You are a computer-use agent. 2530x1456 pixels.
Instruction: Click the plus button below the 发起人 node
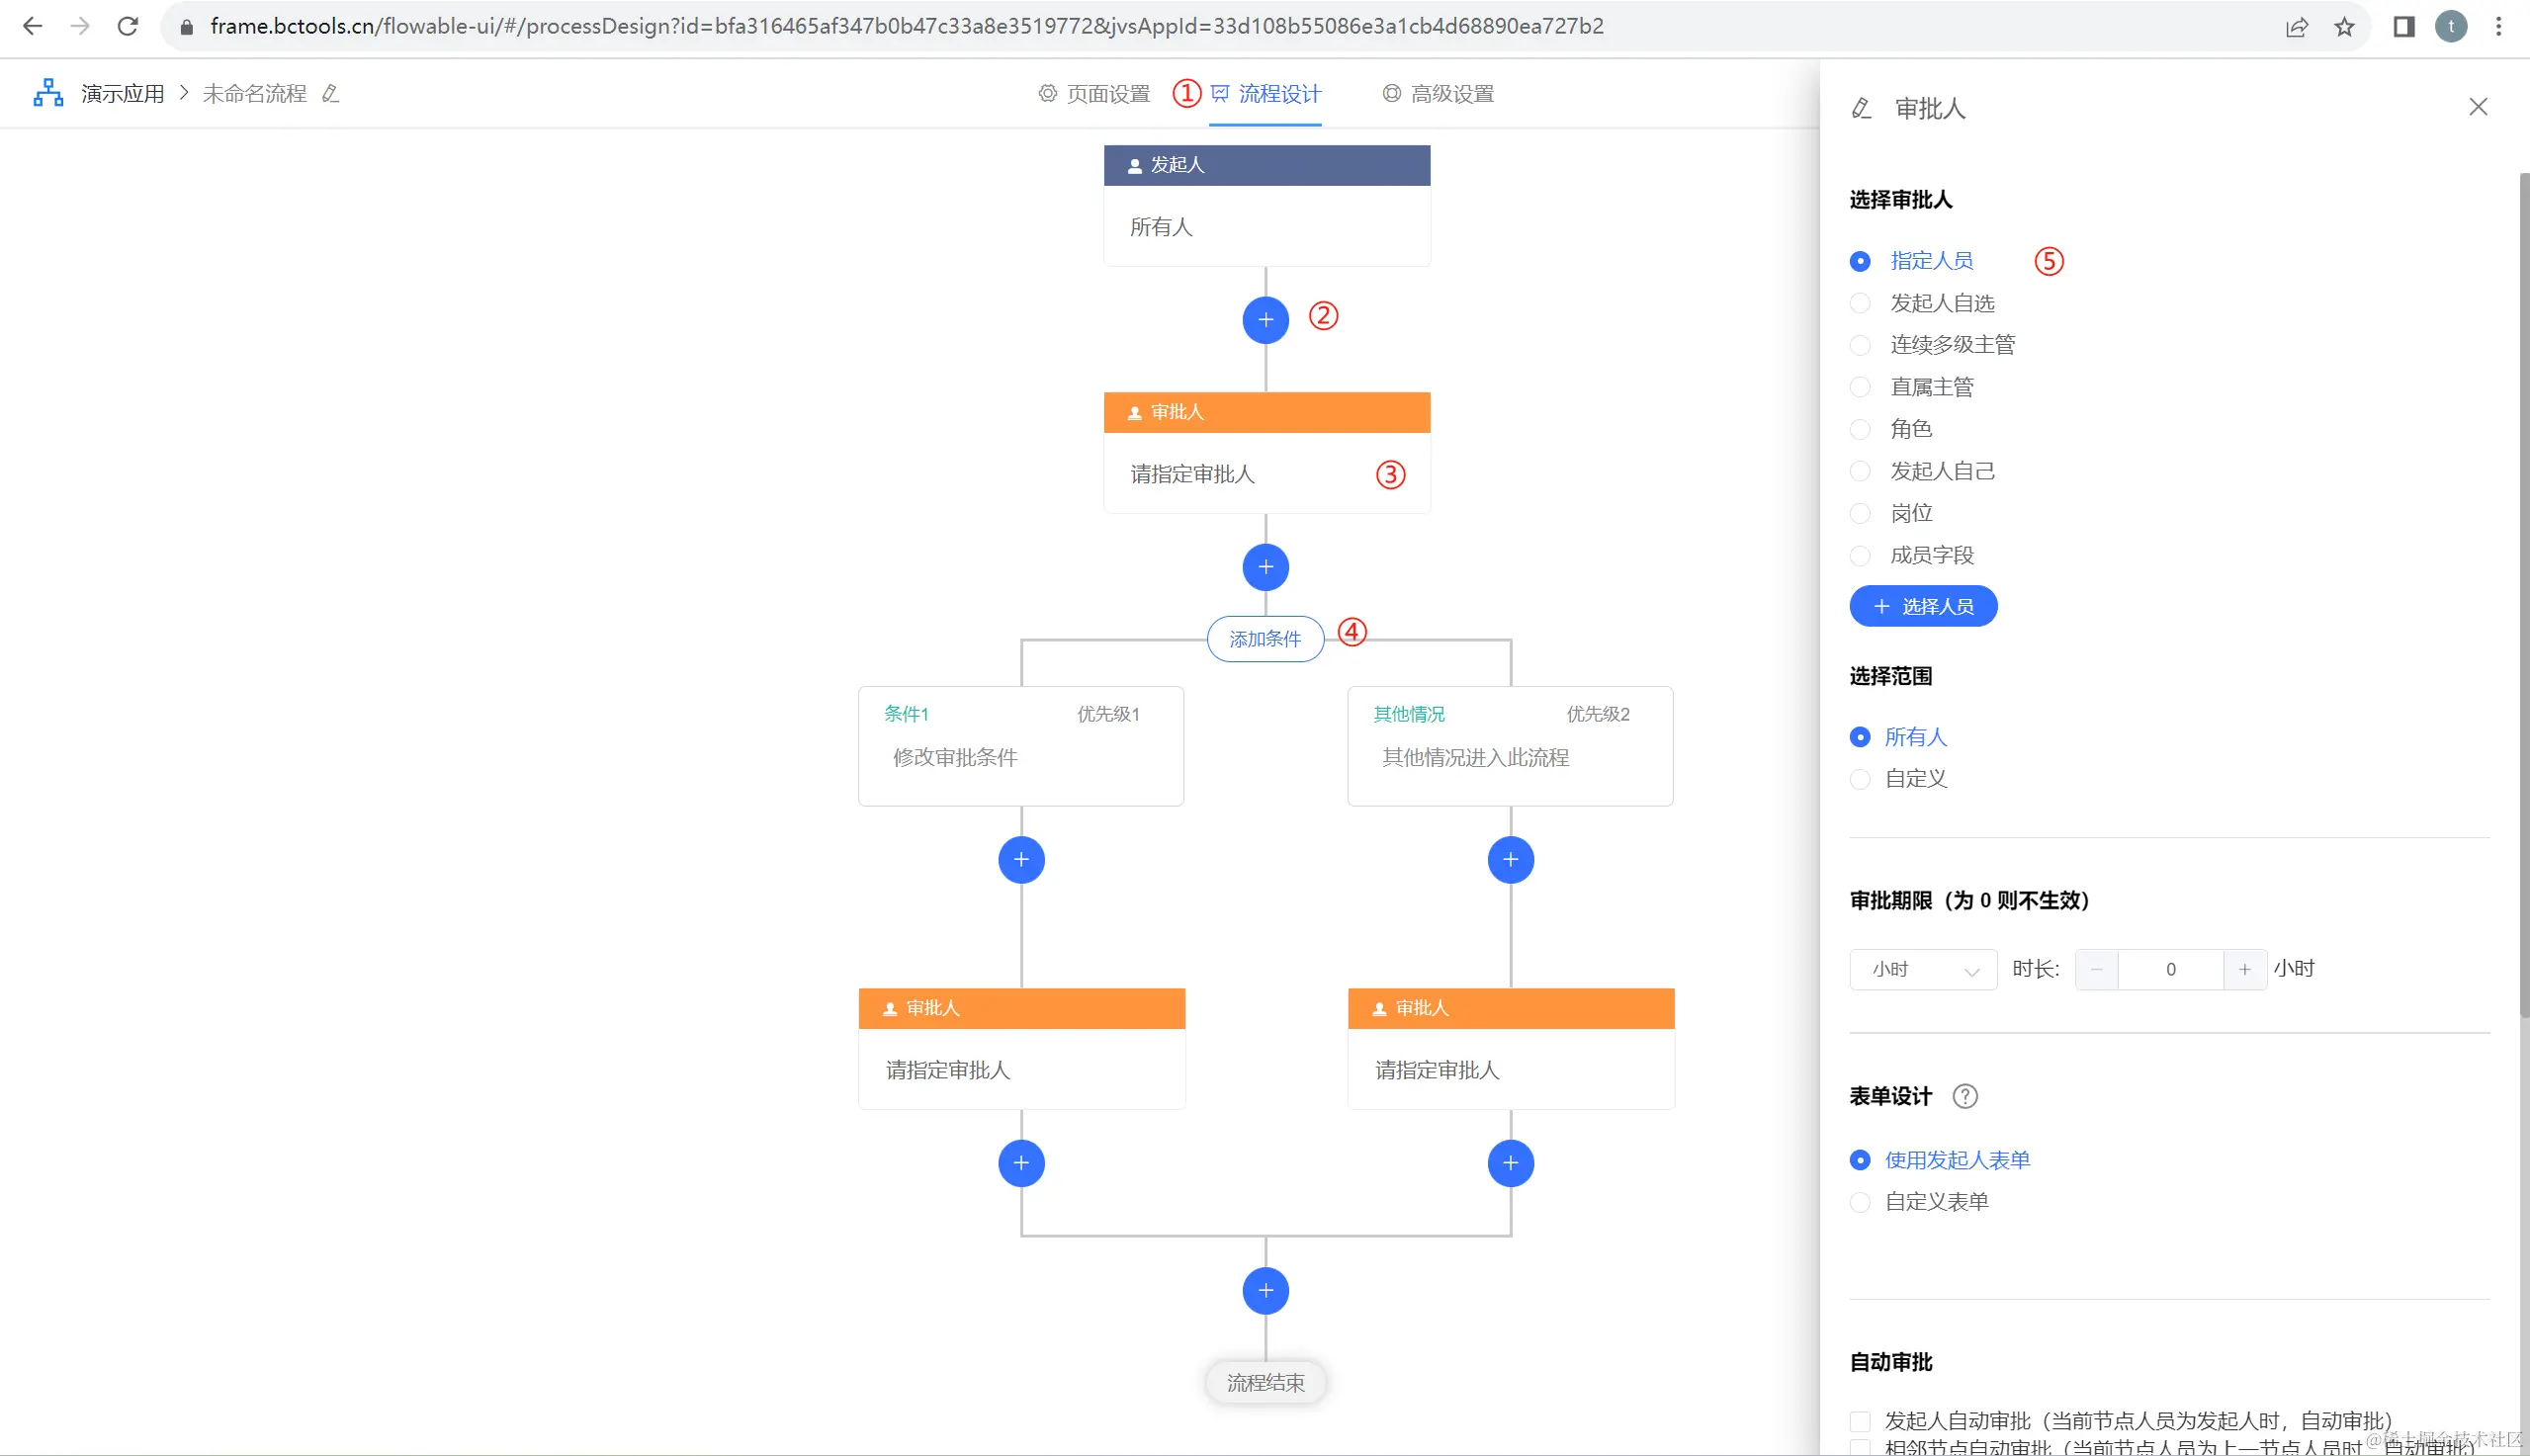pyautogui.click(x=1265, y=320)
